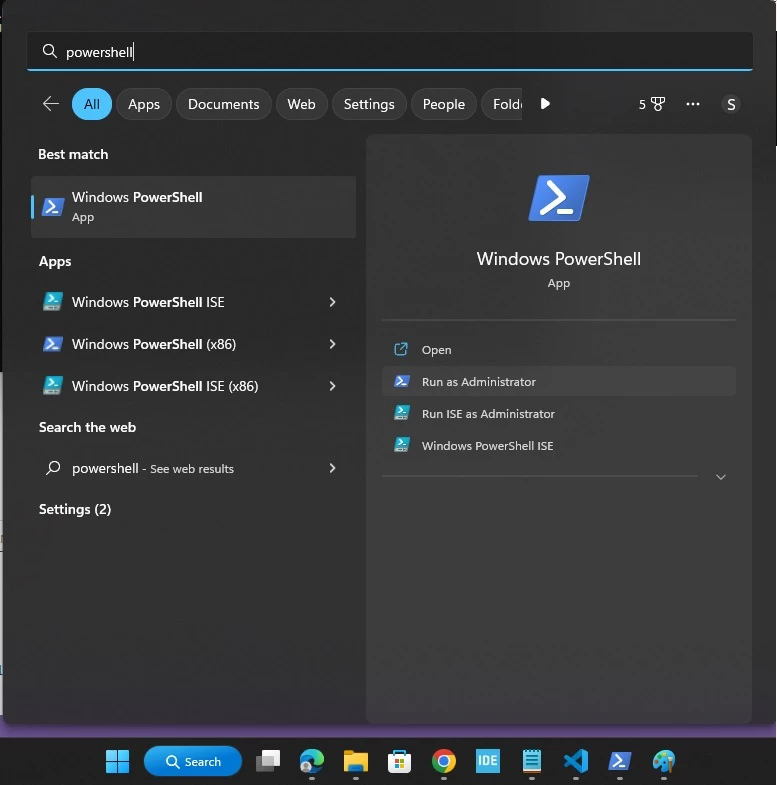Image resolution: width=777 pixels, height=785 pixels.
Task: Click into the powershell search field
Action: pyautogui.click(x=390, y=51)
